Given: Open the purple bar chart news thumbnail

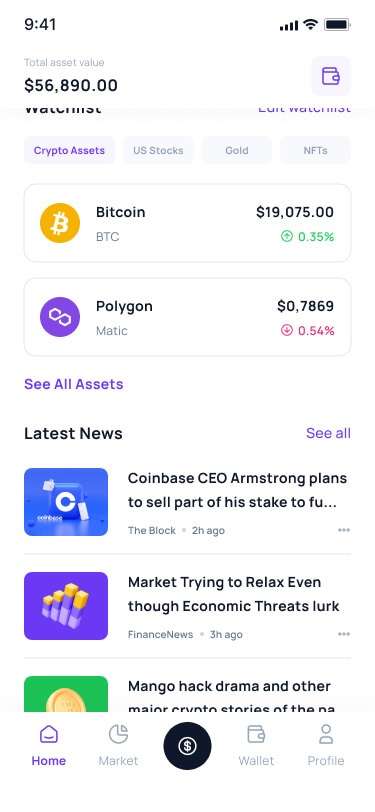Looking at the screenshot, I should 66,606.
